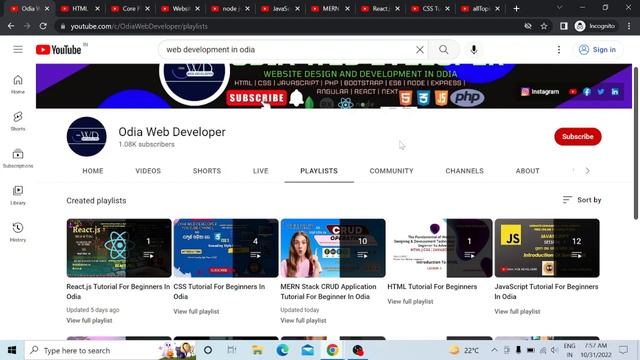Open the Twitter icon in channel banner
640x360 pixels.
[x=600, y=92]
